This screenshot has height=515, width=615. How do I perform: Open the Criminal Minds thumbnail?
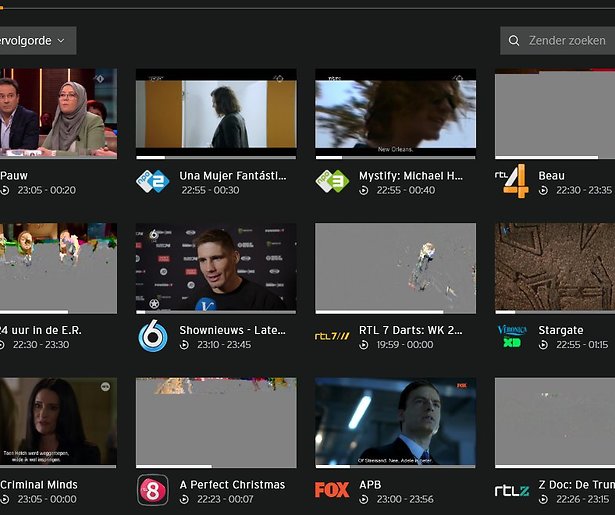58,423
